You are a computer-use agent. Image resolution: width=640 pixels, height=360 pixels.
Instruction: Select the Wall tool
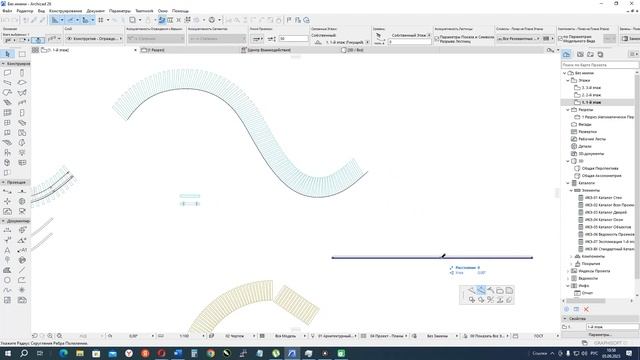[x=7, y=73]
